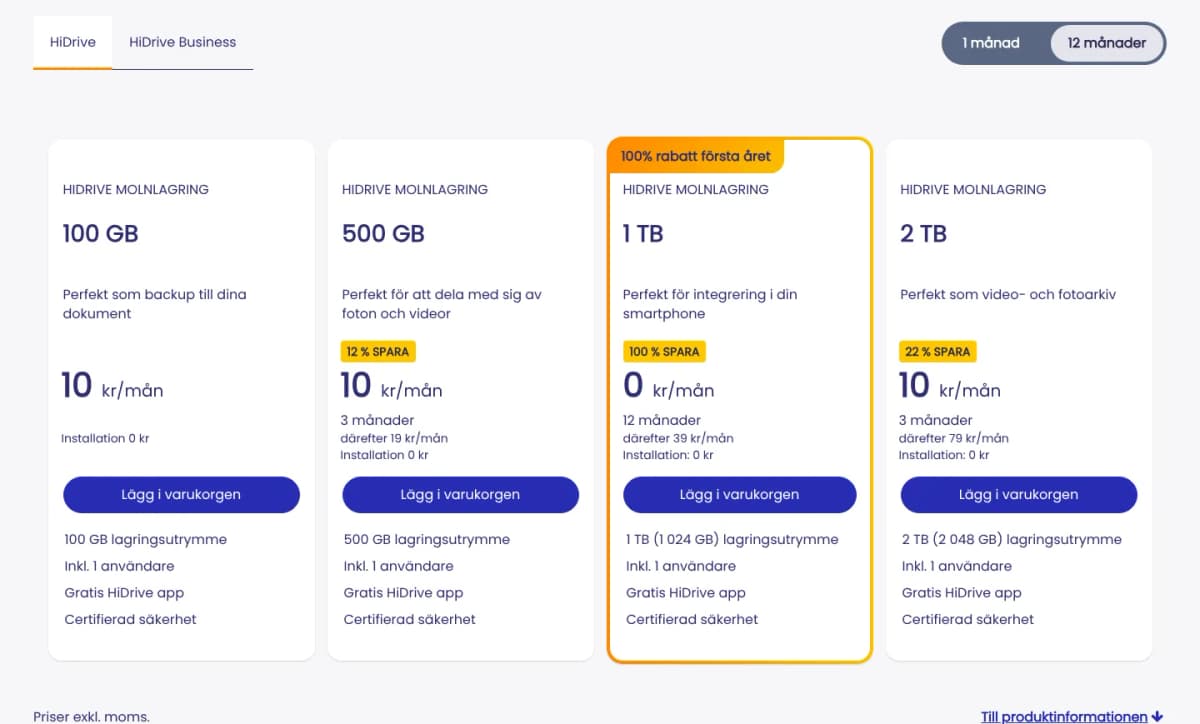
Task: Click '100 GB lagringsutrymme' feature line
Action: (146, 540)
